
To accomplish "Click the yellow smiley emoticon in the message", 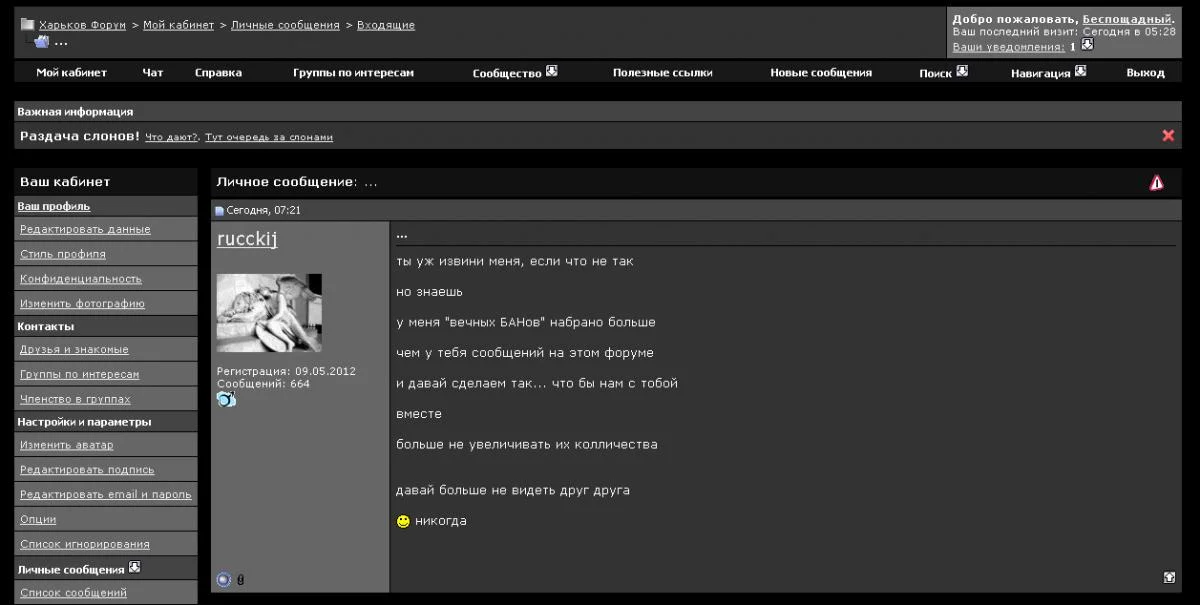I will (x=403, y=521).
